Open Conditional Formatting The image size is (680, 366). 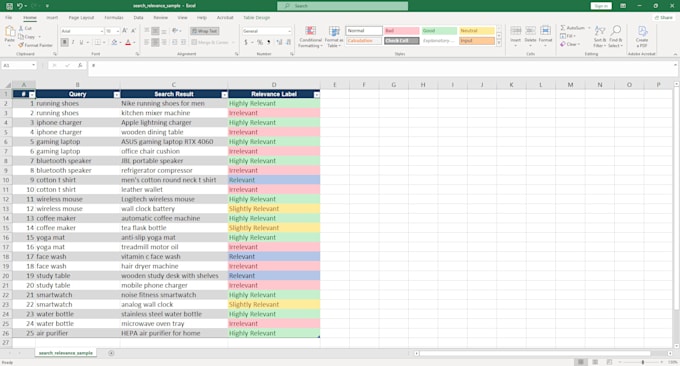coord(311,36)
